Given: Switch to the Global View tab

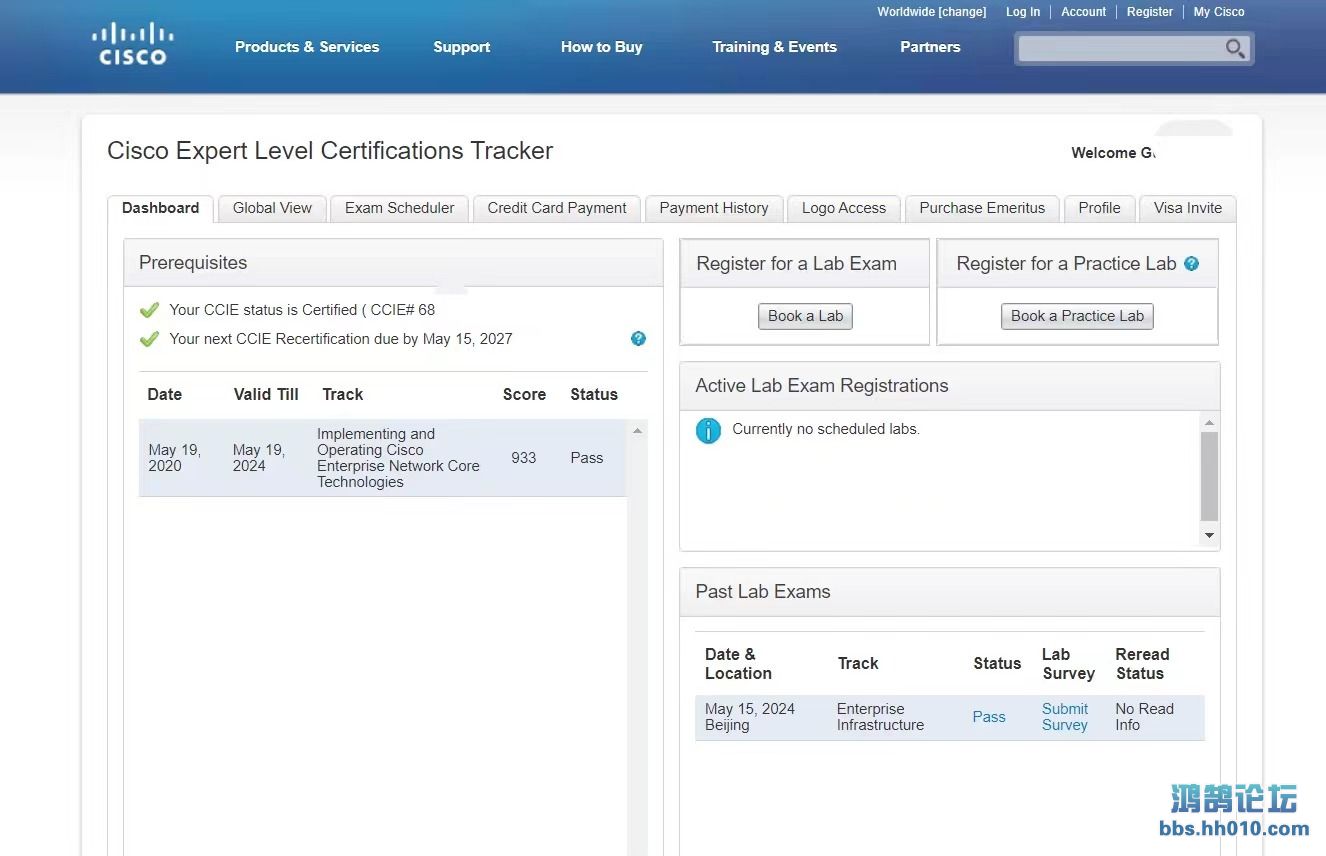Looking at the screenshot, I should click(x=272, y=208).
